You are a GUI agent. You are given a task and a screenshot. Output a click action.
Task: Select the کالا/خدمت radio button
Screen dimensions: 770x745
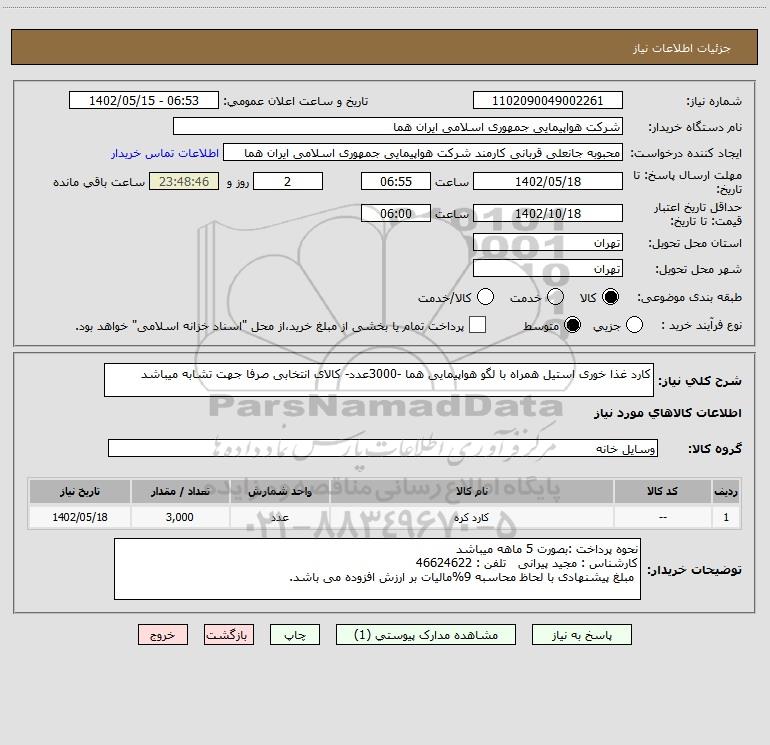pyautogui.click(x=485, y=297)
